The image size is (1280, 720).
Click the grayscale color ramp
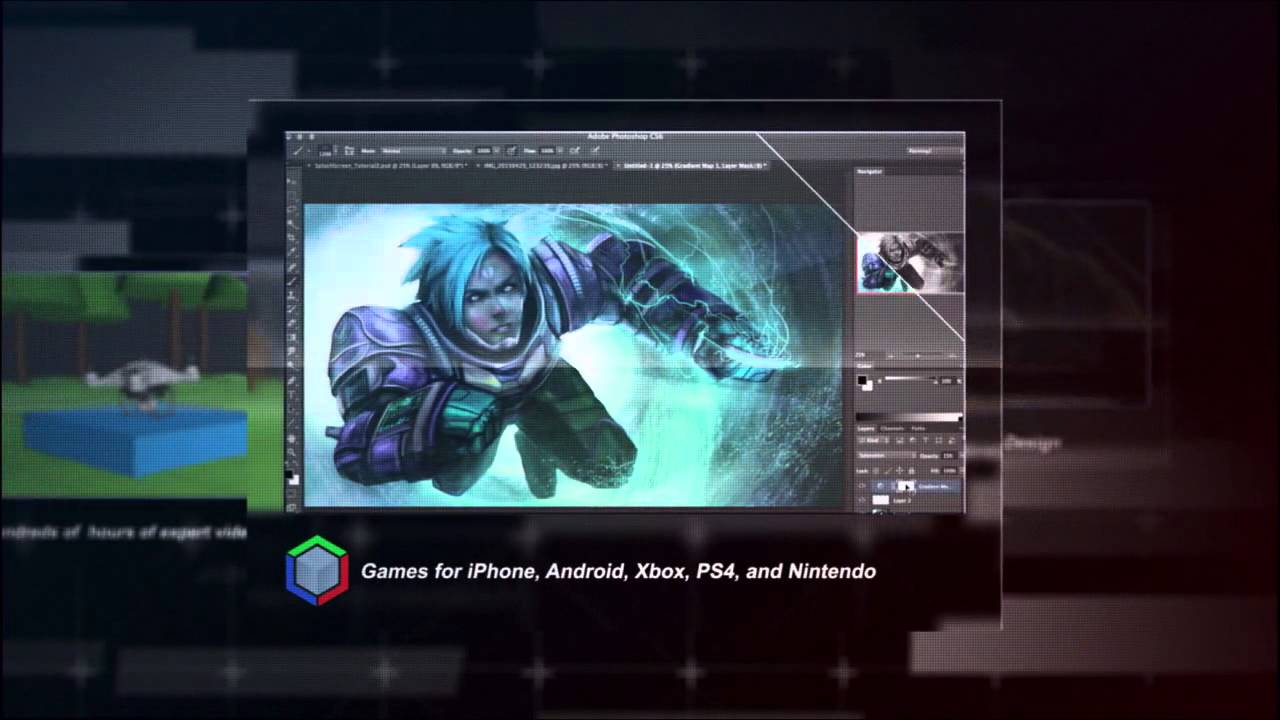click(x=909, y=417)
